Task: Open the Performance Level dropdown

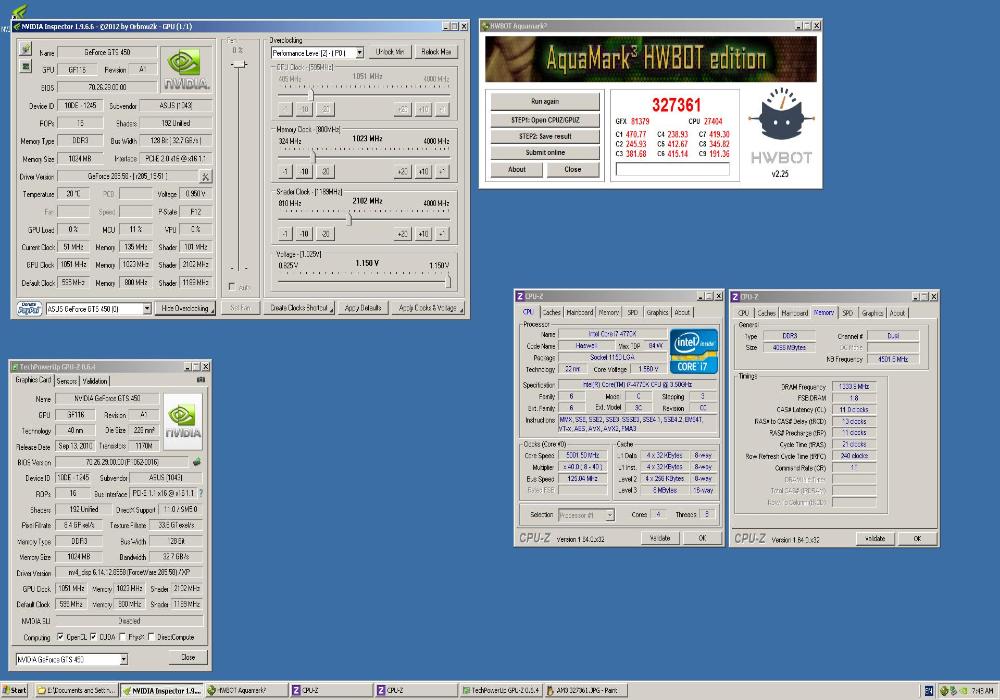Action: 317,53
